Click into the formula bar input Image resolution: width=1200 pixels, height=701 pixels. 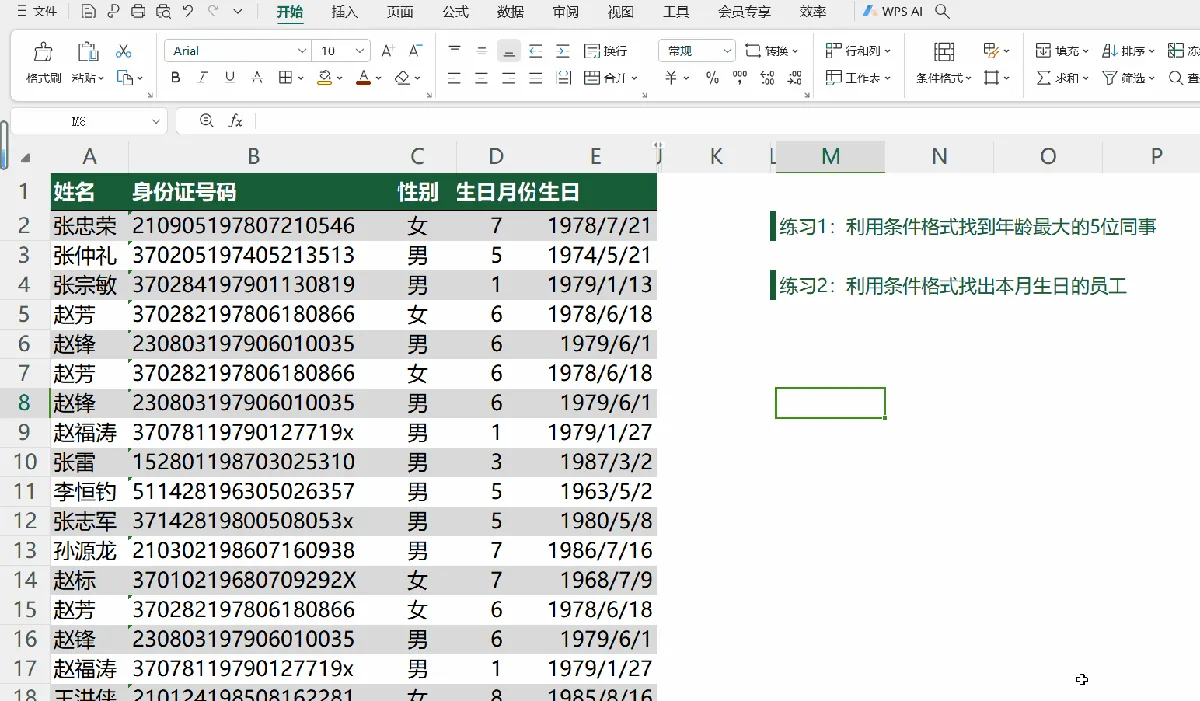pyautogui.click(x=727, y=121)
